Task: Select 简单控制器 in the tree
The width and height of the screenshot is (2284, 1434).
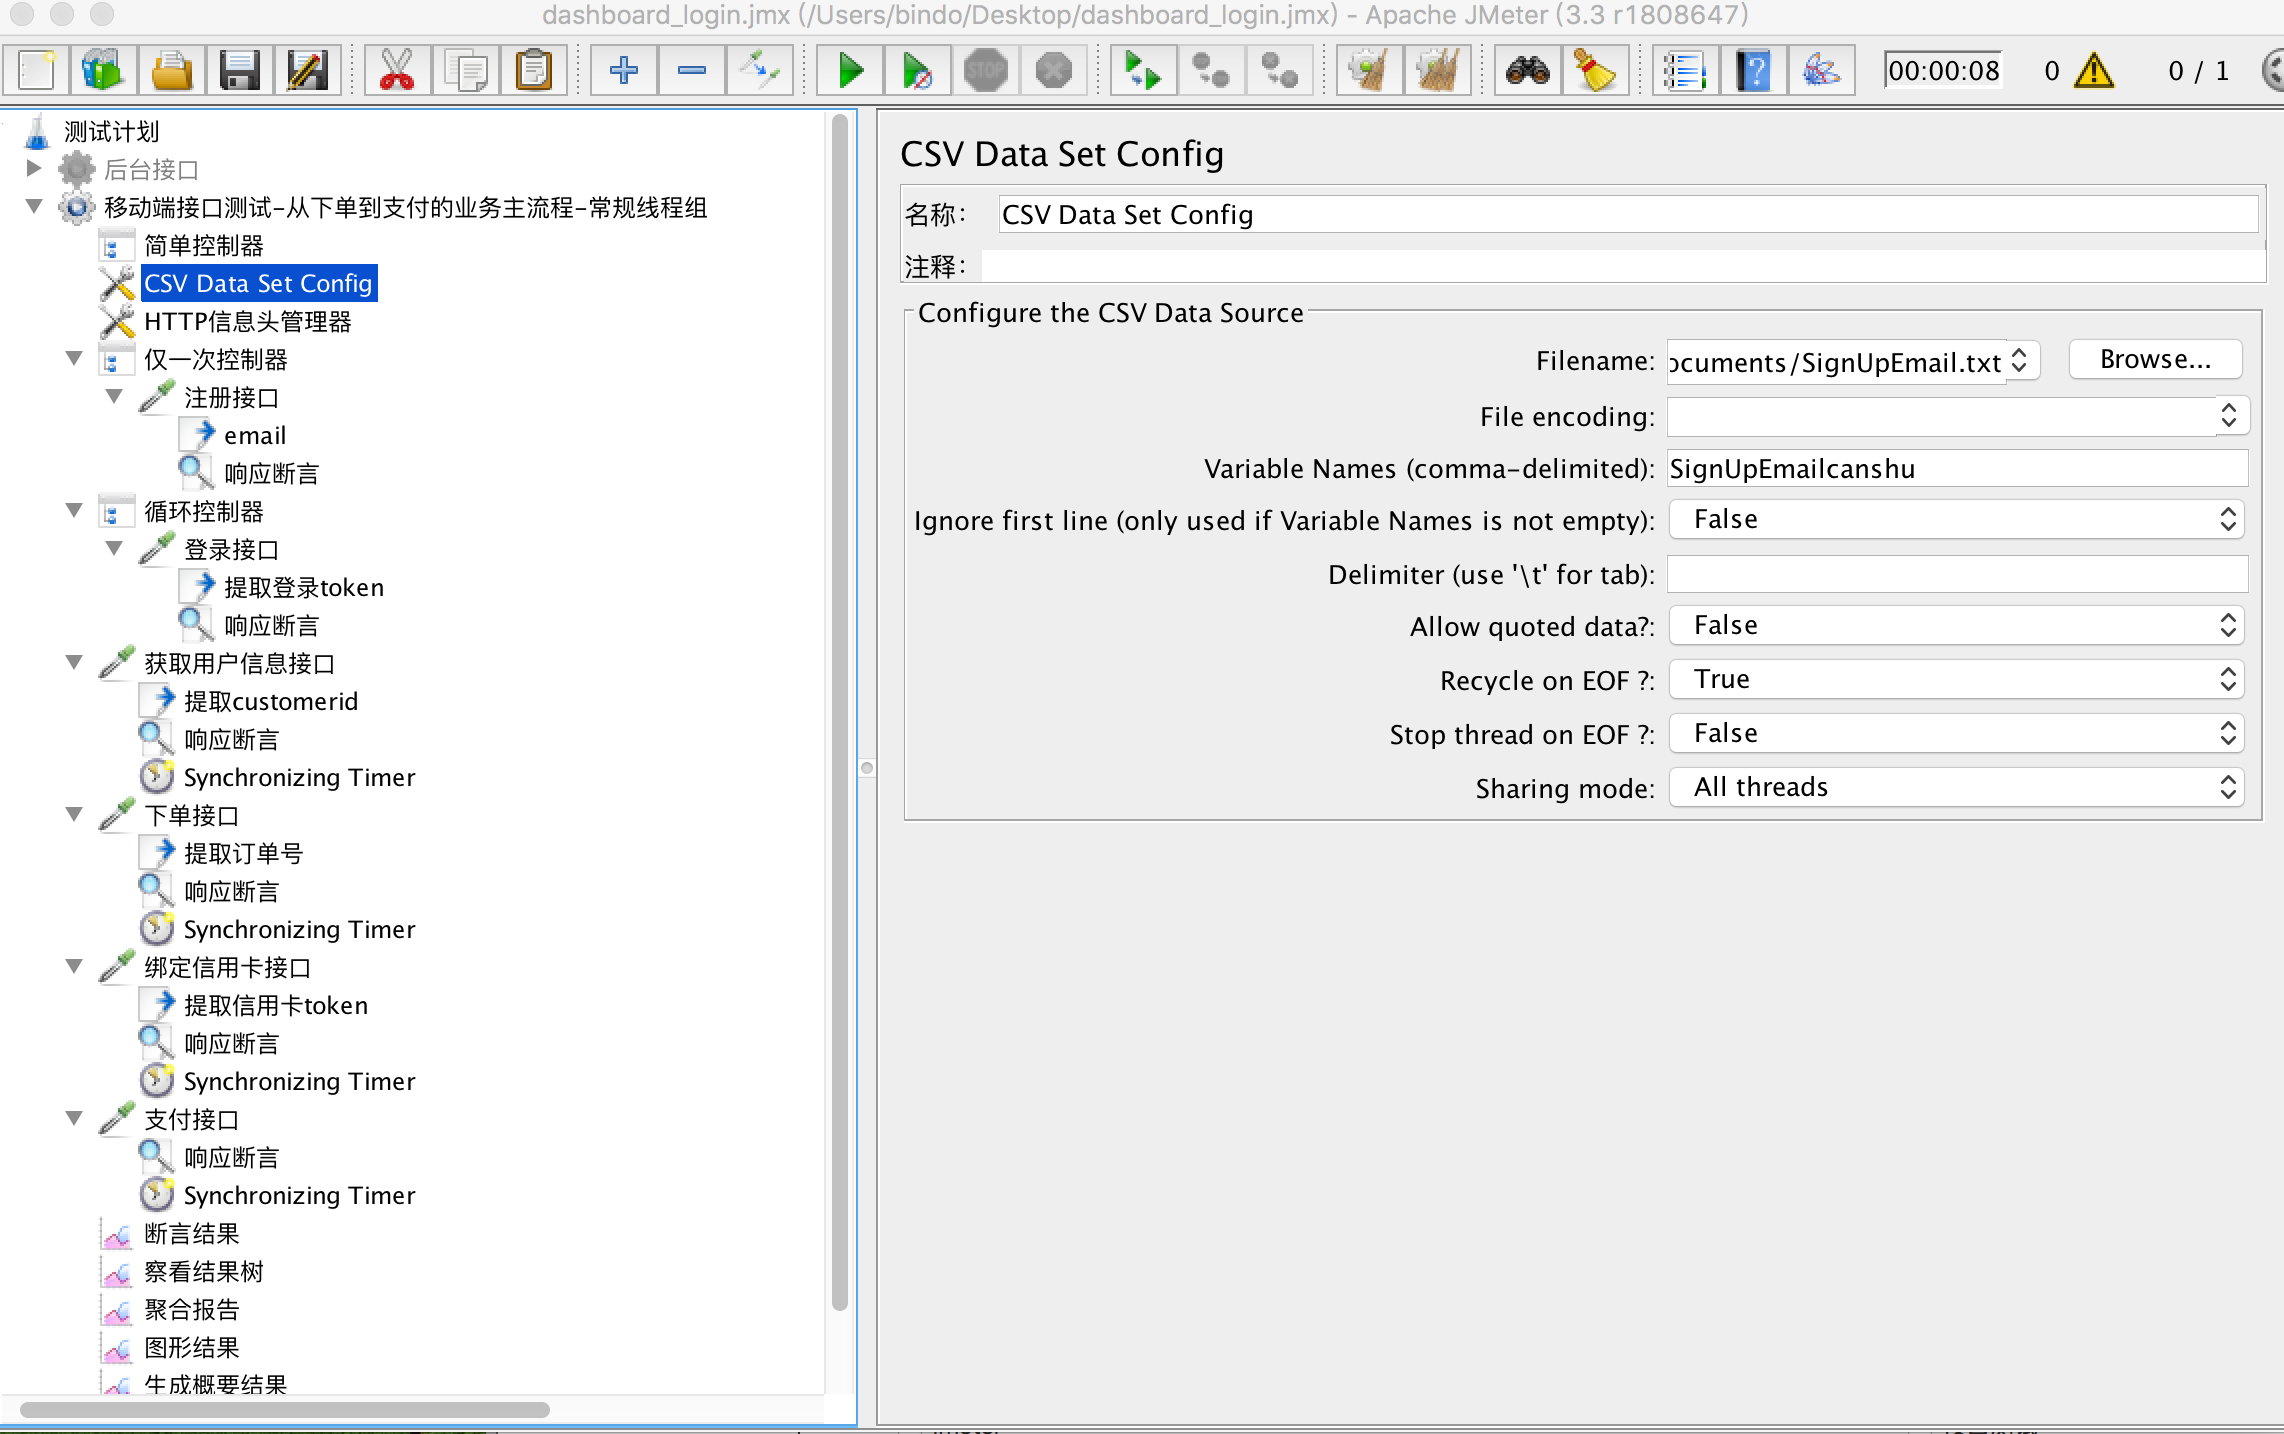Action: pos(203,245)
